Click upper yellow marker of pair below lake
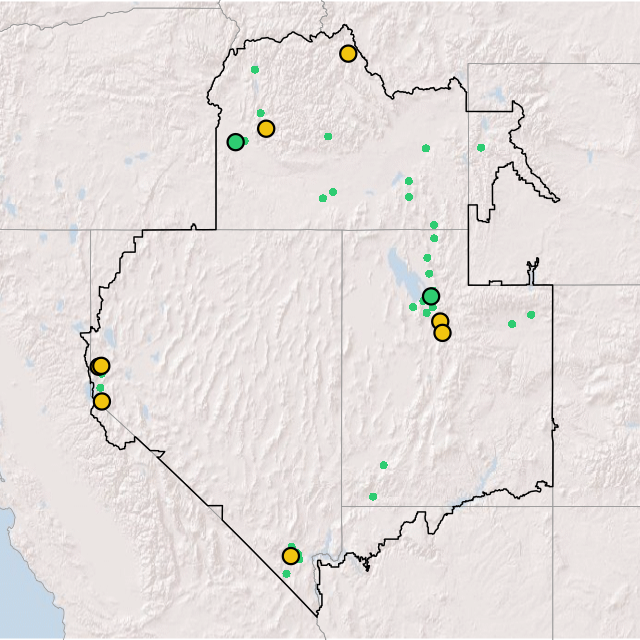 (440, 321)
